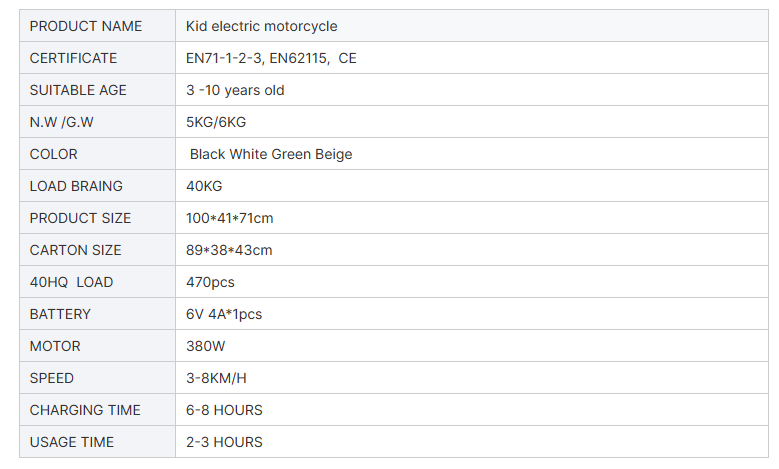Select the CARTON SIZE label cell
Image resolution: width=779 pixels, height=469 pixels.
click(75, 250)
